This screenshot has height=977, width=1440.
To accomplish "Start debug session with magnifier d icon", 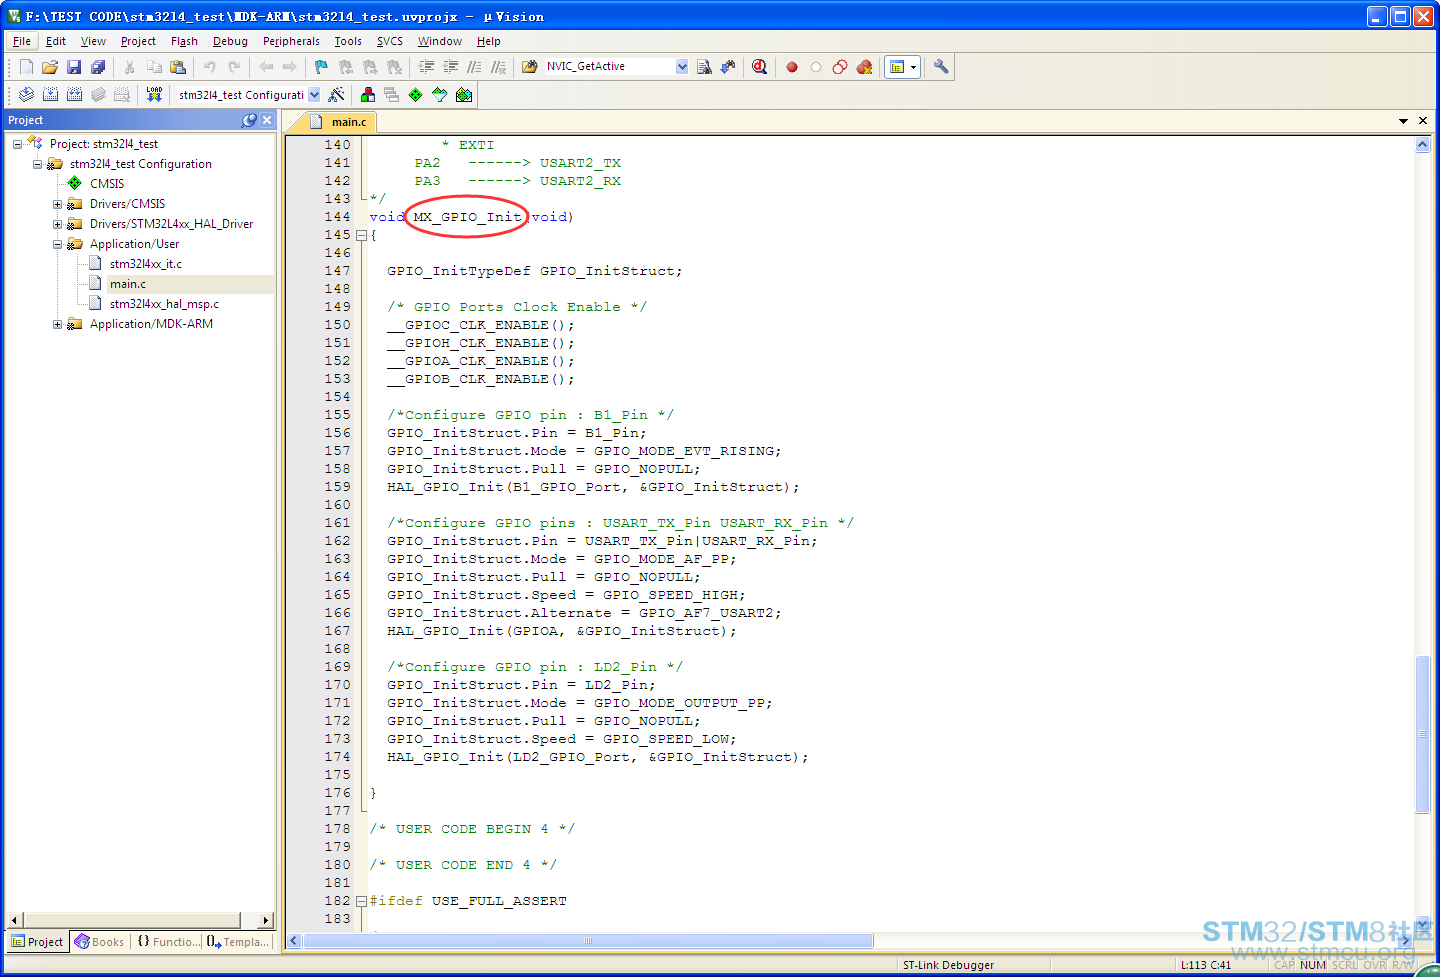I will pyautogui.click(x=760, y=67).
